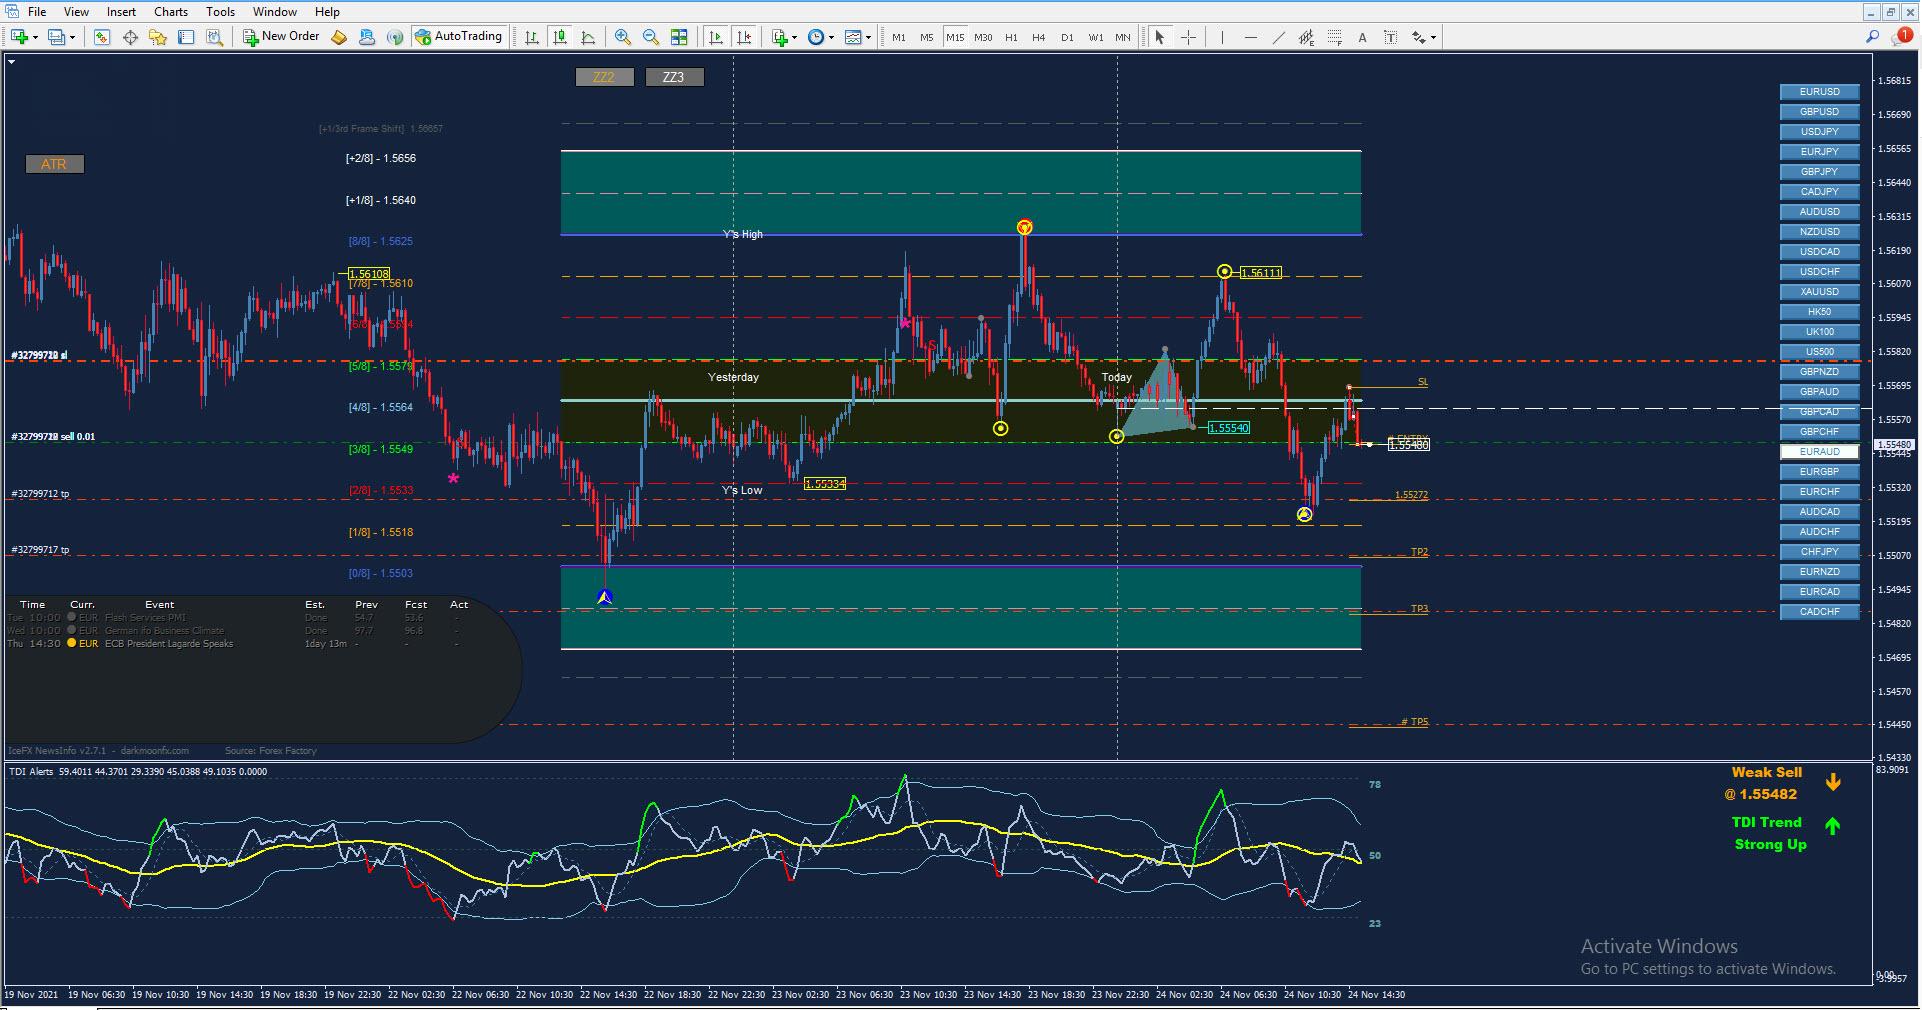Toggle the ZZ3 zigzag button

point(674,77)
